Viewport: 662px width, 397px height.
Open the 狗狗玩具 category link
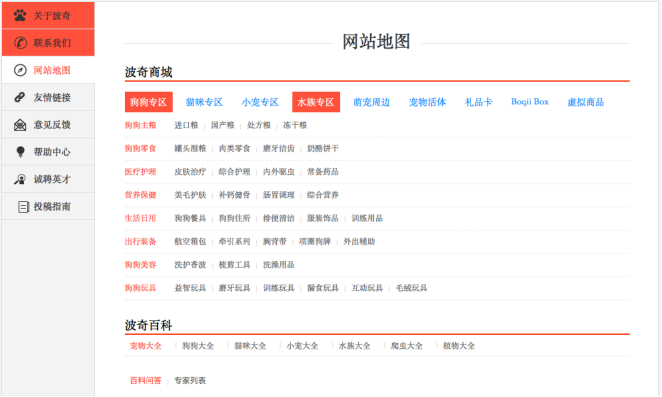pyautogui.click(x=141, y=288)
